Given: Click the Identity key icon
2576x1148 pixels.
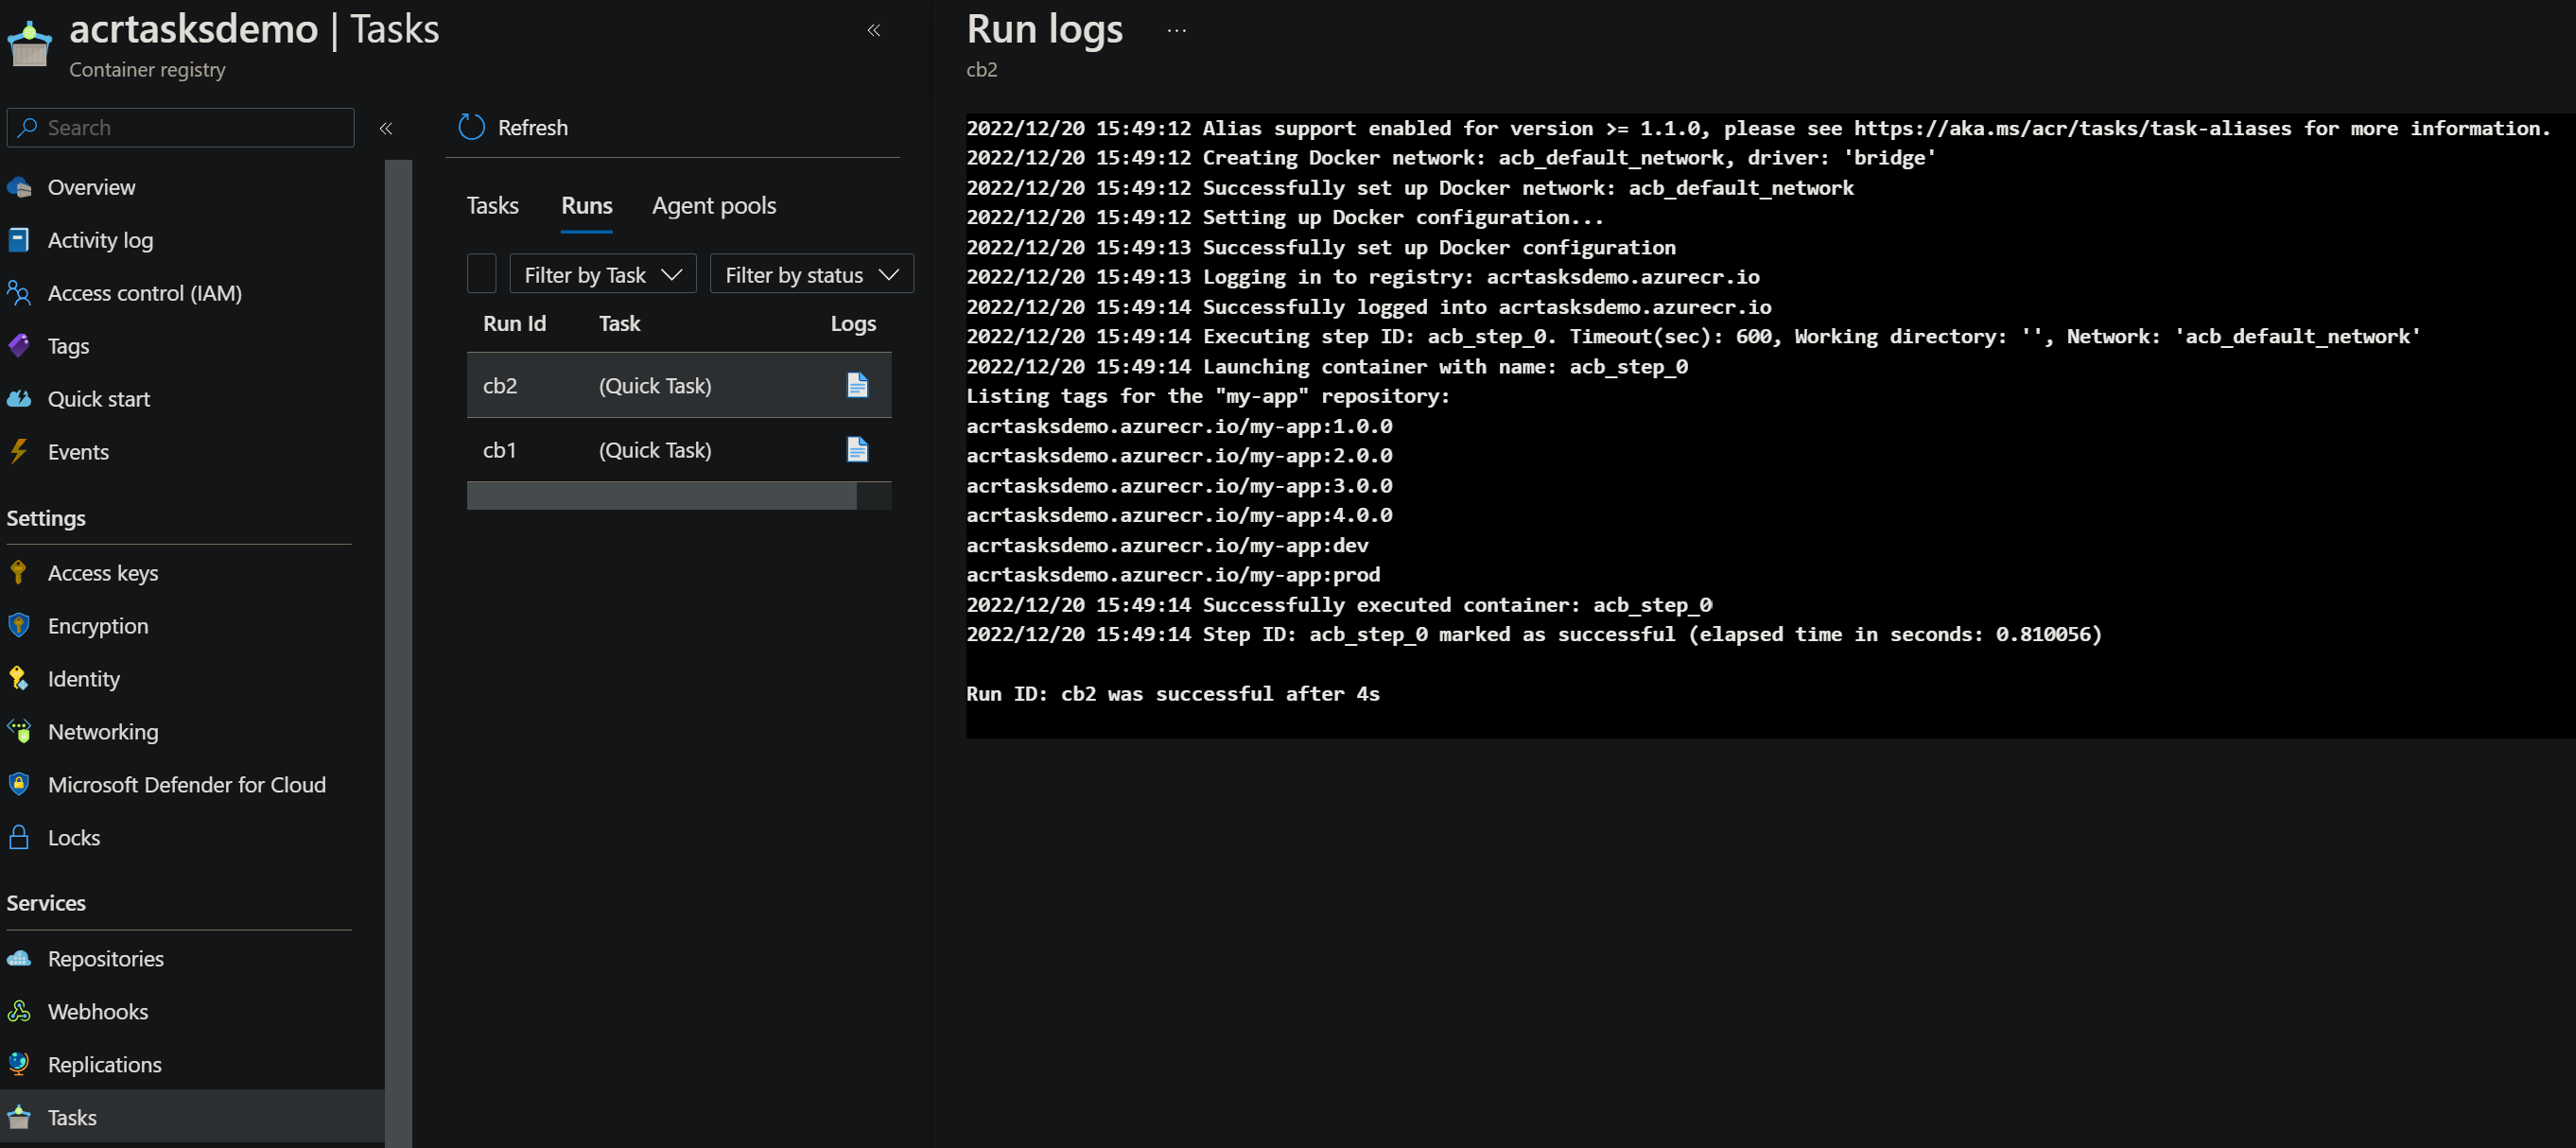Looking at the screenshot, I should 19,679.
